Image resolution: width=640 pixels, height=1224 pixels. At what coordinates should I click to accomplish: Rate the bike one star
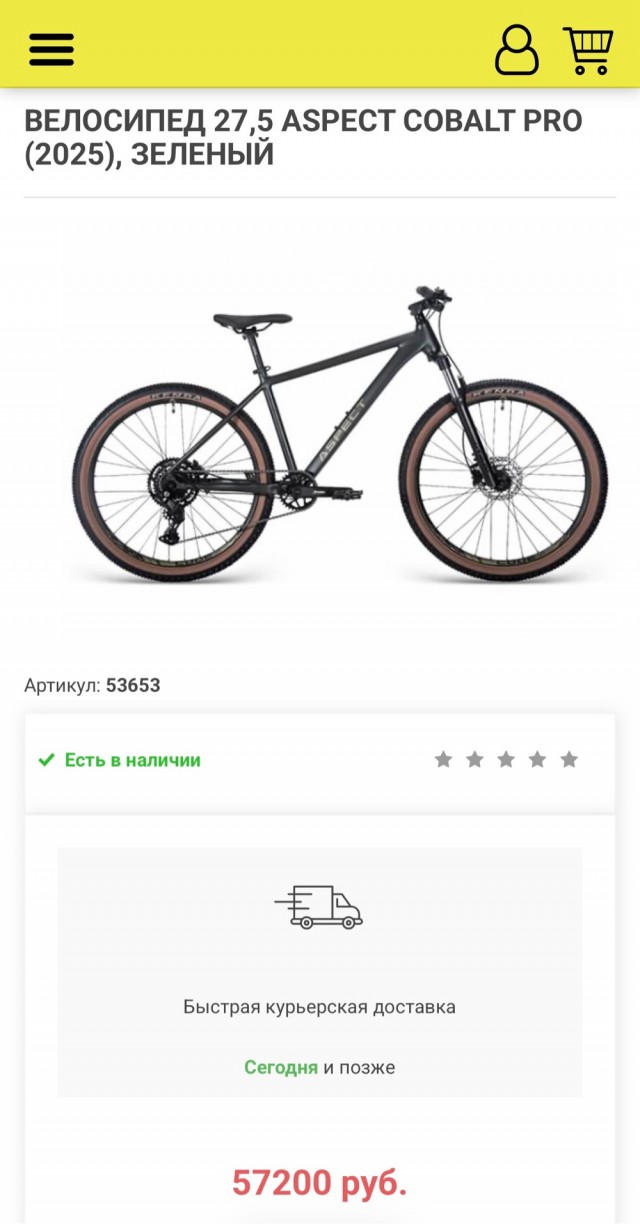tap(443, 760)
